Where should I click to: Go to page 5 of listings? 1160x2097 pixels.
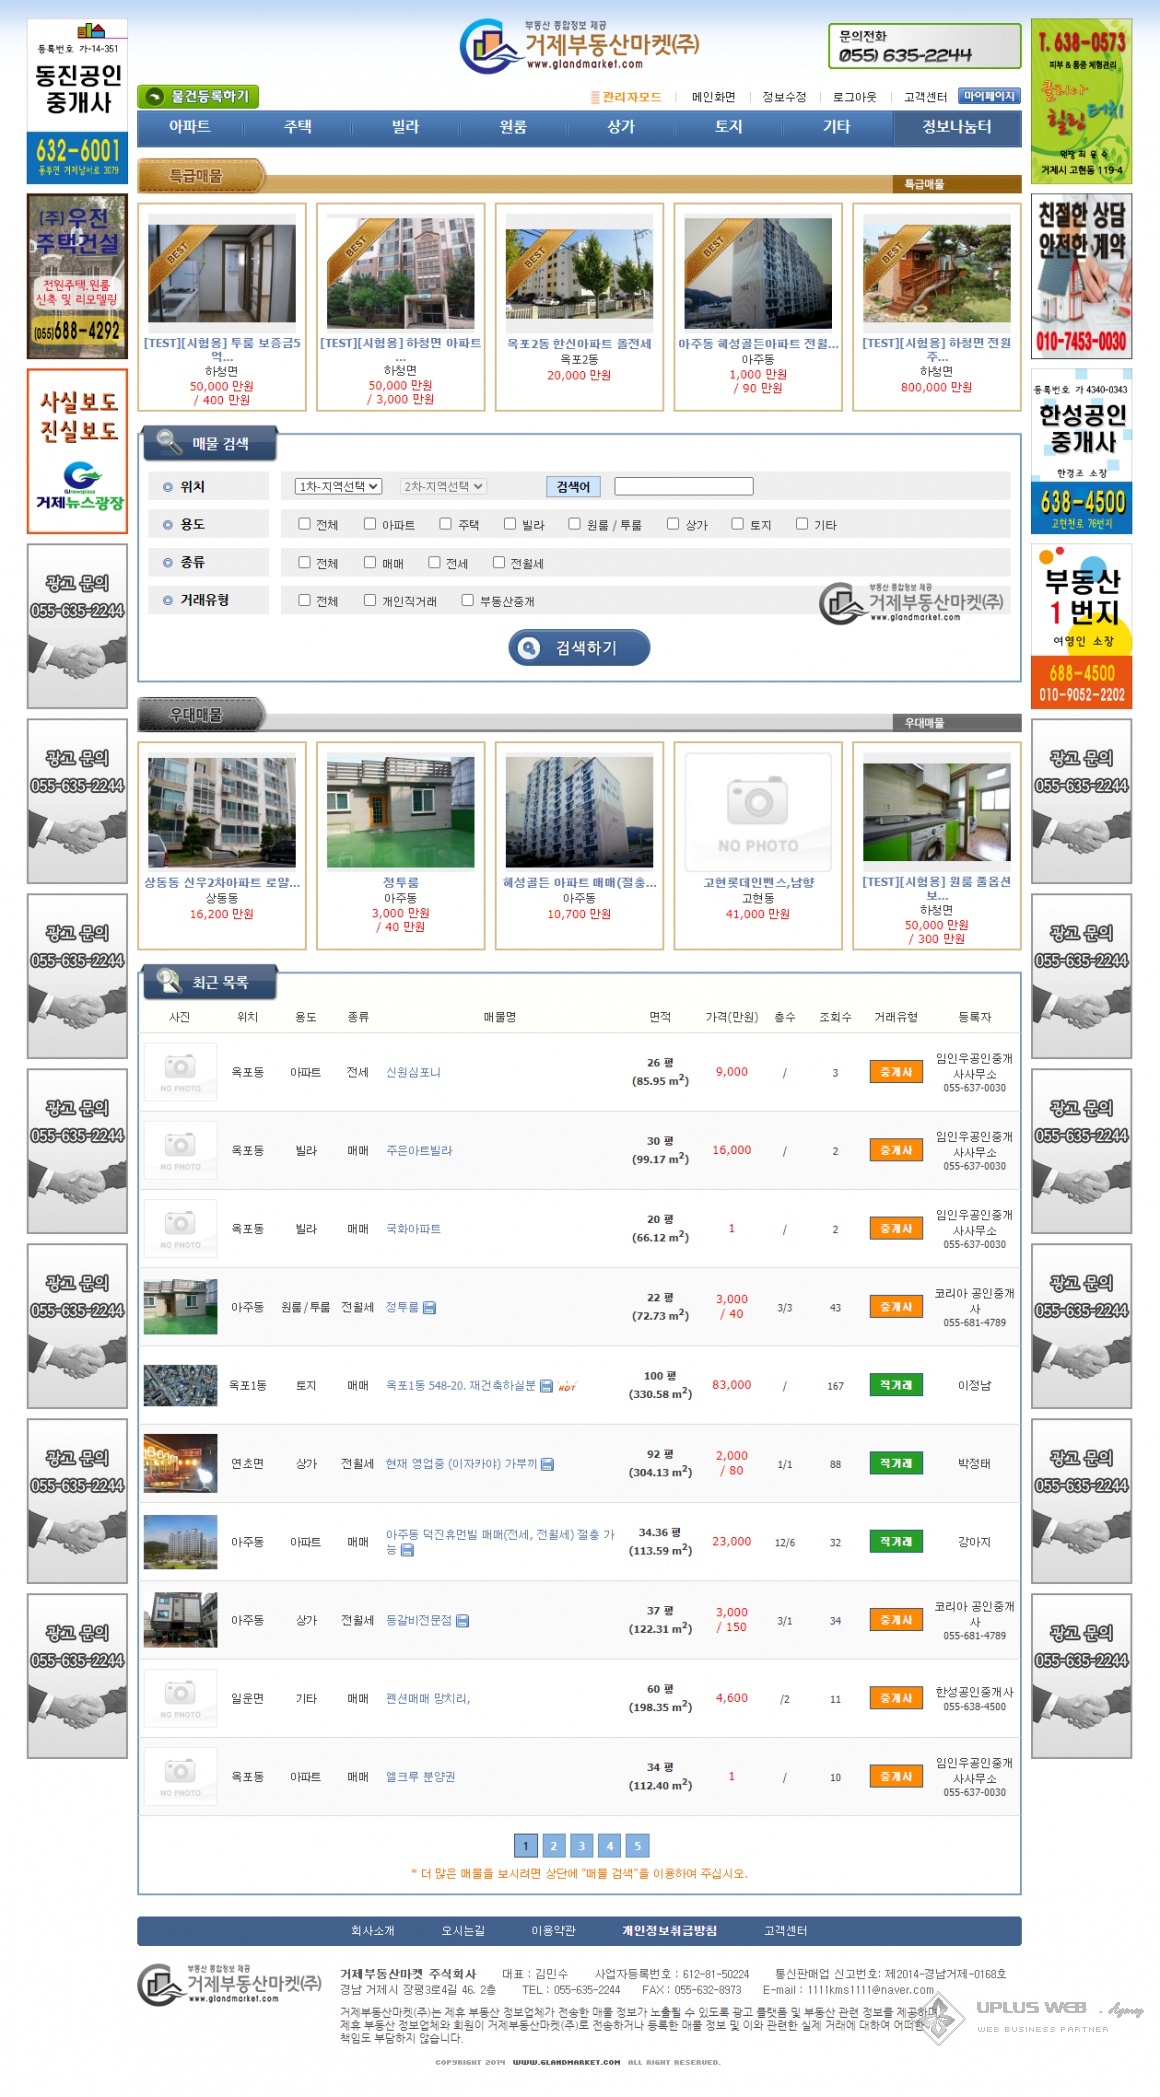pos(637,1846)
